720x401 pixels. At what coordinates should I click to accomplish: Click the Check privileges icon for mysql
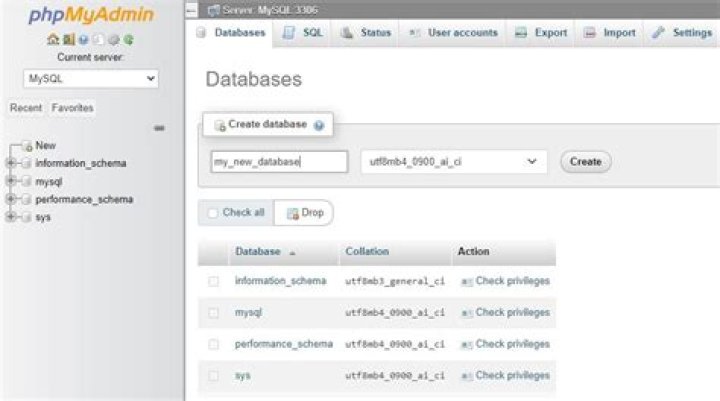click(466, 313)
